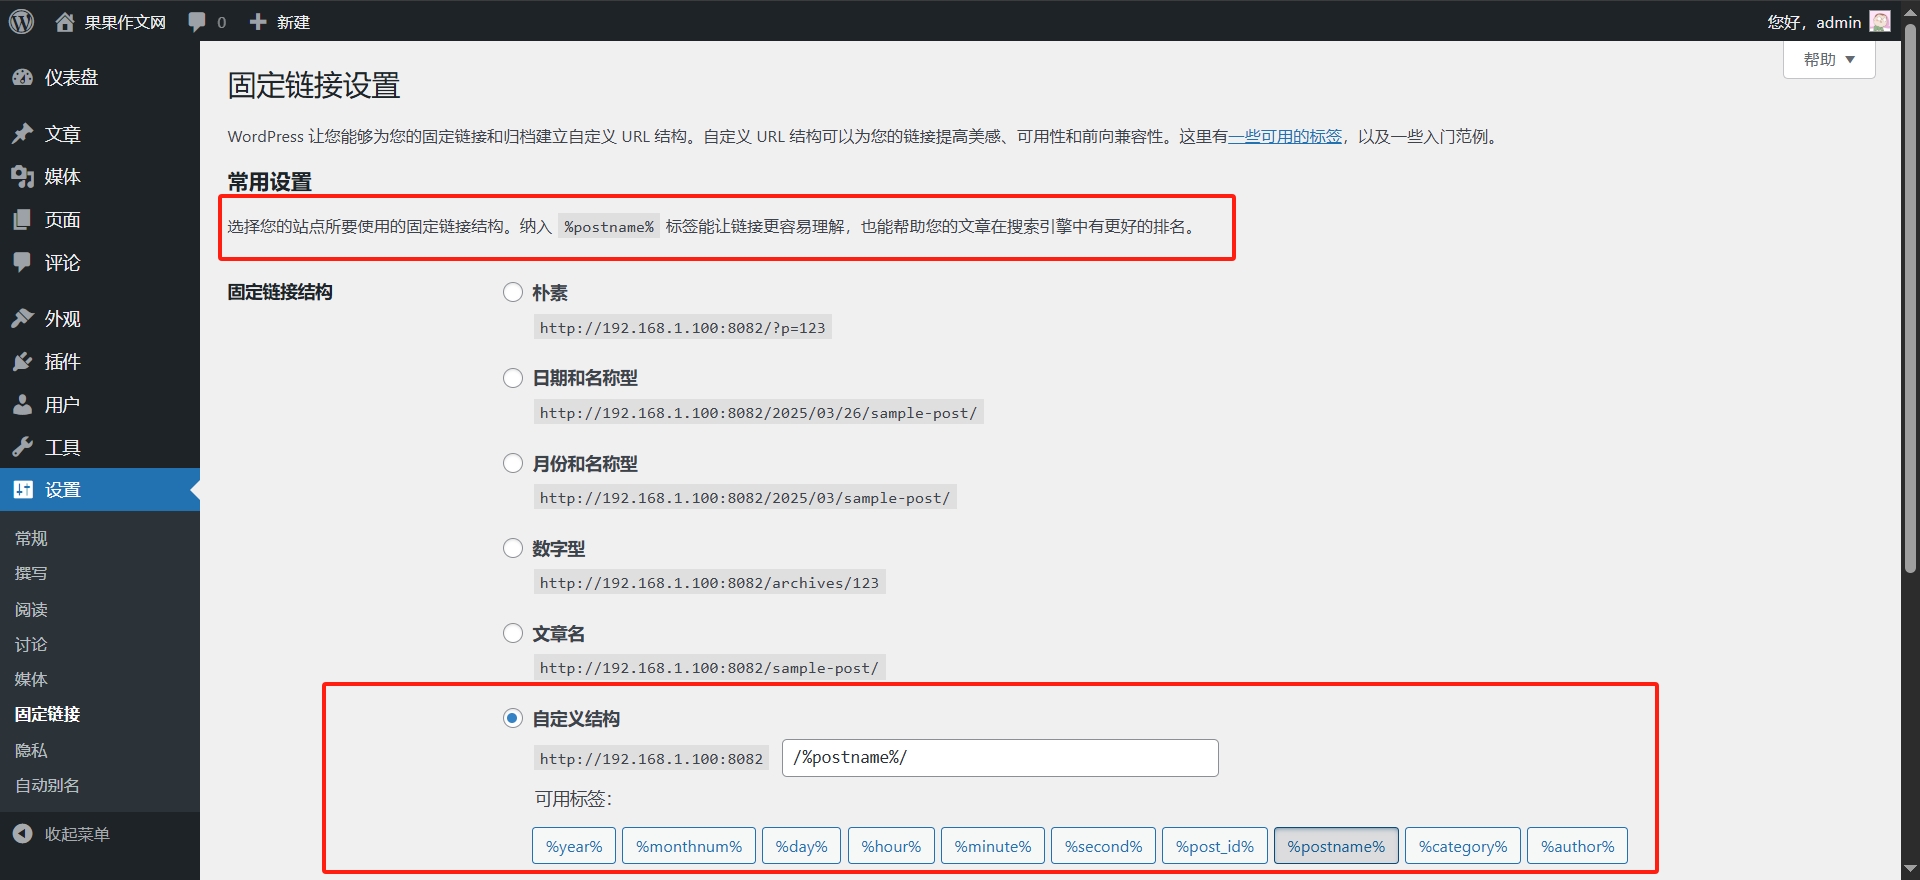
Task: Open the General (常规) settings submenu
Action: pyautogui.click(x=31, y=538)
